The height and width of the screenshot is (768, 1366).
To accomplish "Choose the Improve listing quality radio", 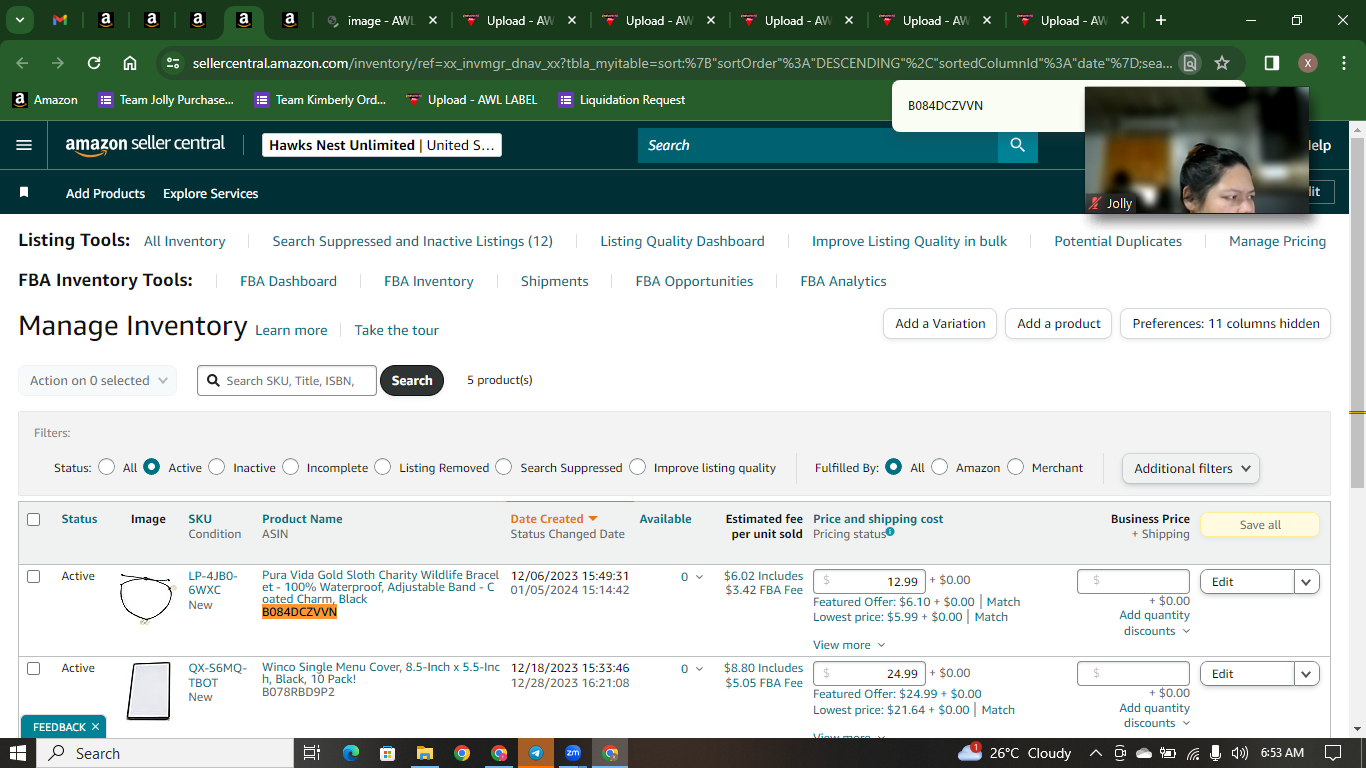I will click(x=638, y=466).
